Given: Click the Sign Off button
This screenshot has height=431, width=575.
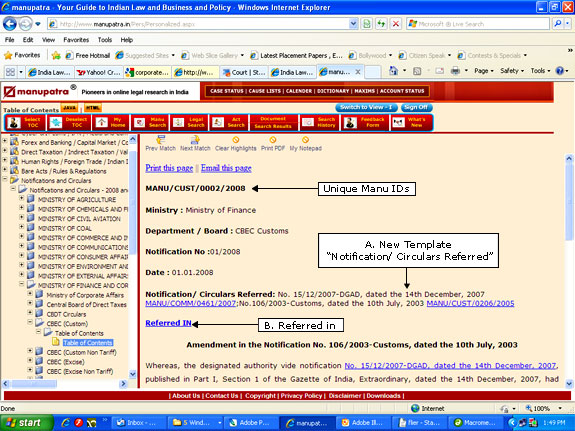Looking at the screenshot, I should tap(416, 107).
